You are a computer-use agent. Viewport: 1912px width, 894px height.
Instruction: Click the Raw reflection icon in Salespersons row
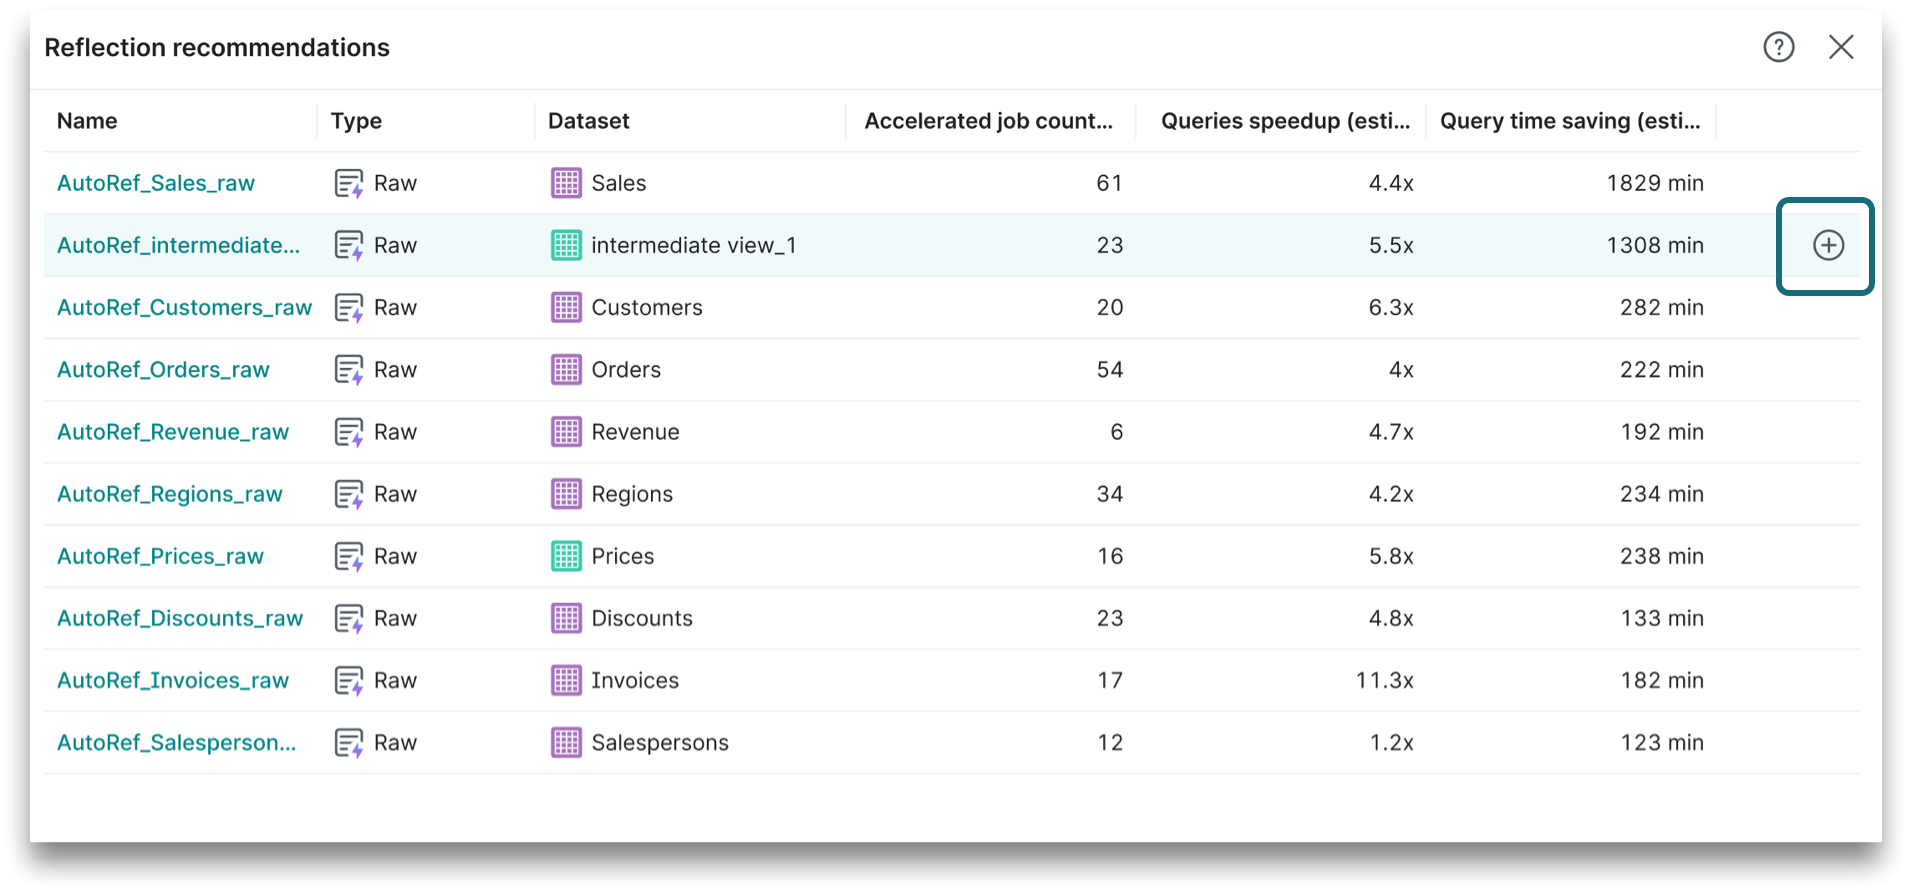coord(348,743)
